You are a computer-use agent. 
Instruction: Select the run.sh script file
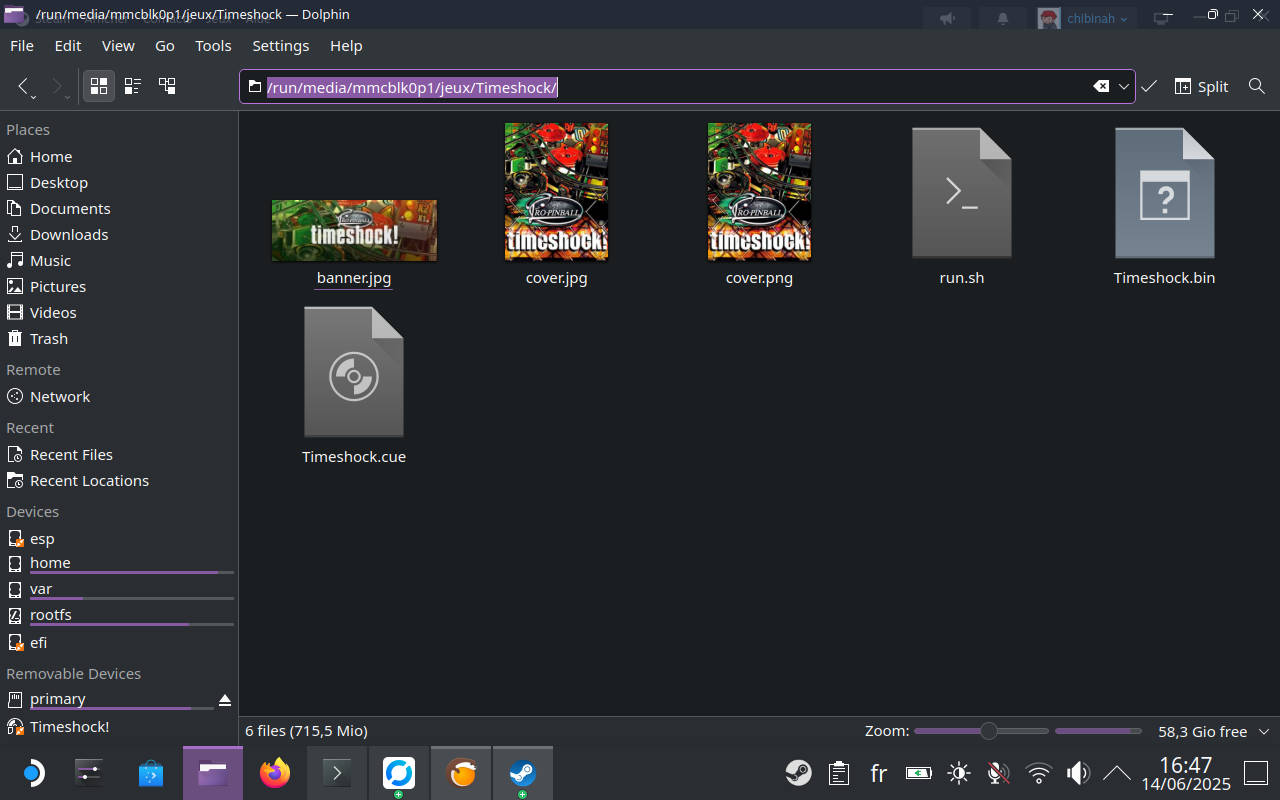click(x=962, y=192)
